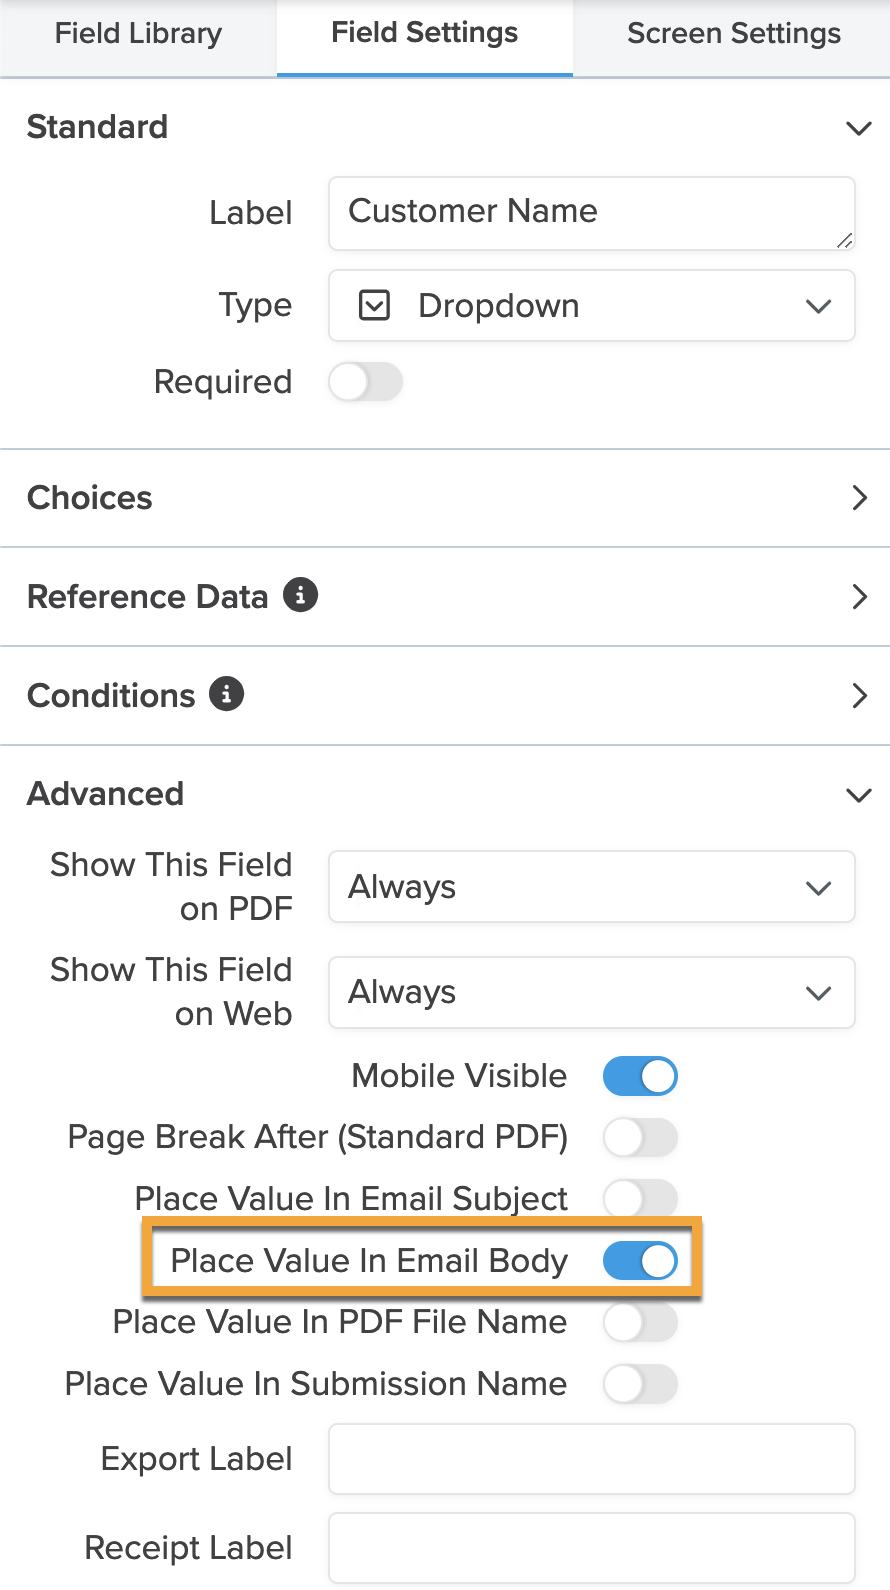Collapse the Standard section chevron

(858, 128)
